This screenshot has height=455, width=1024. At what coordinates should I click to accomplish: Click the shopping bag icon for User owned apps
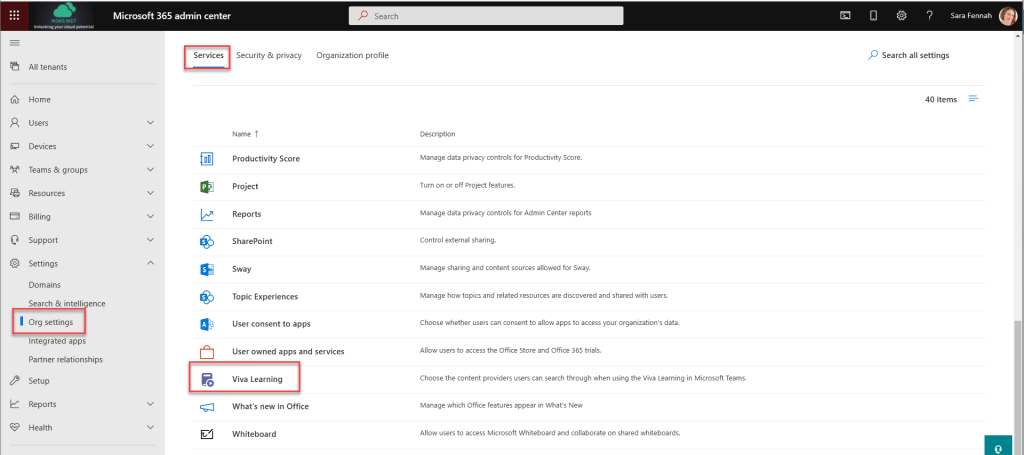click(207, 351)
